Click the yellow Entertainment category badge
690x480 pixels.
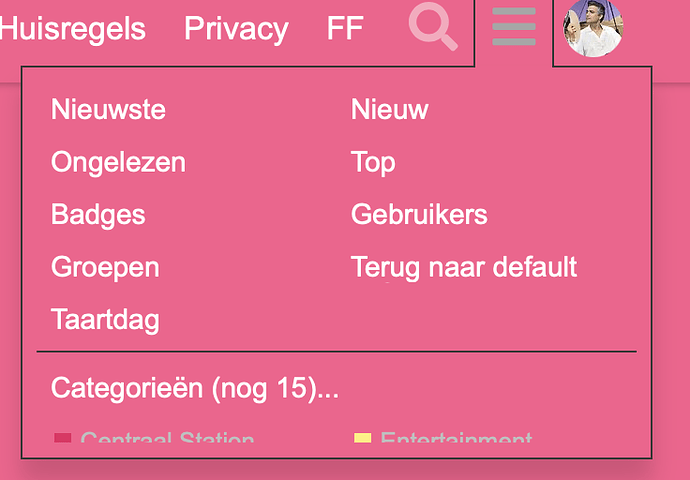(x=363, y=437)
